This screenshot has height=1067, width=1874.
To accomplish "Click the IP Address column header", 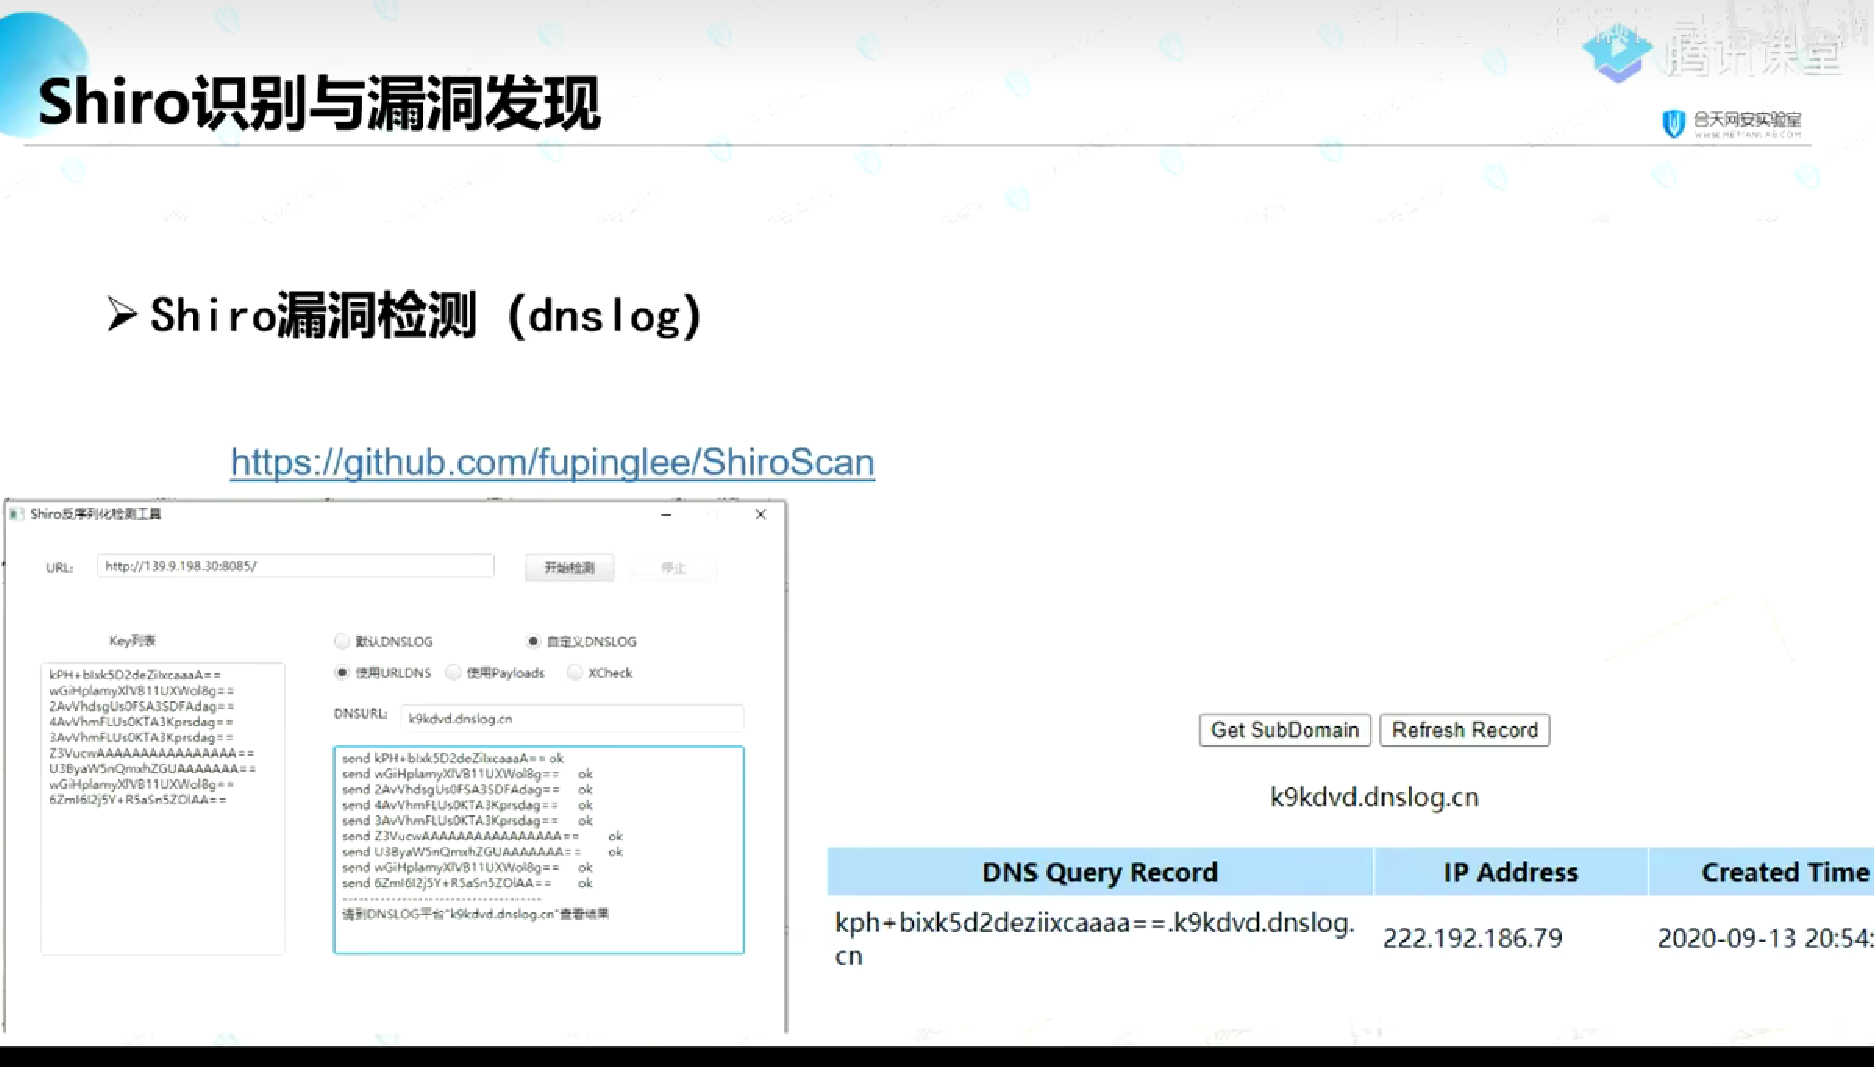I will [x=1510, y=872].
